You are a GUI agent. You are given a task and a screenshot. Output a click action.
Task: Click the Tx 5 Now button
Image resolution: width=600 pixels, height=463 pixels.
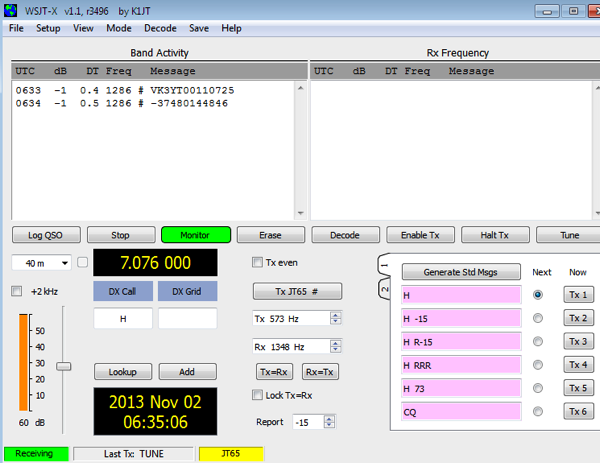(579, 388)
